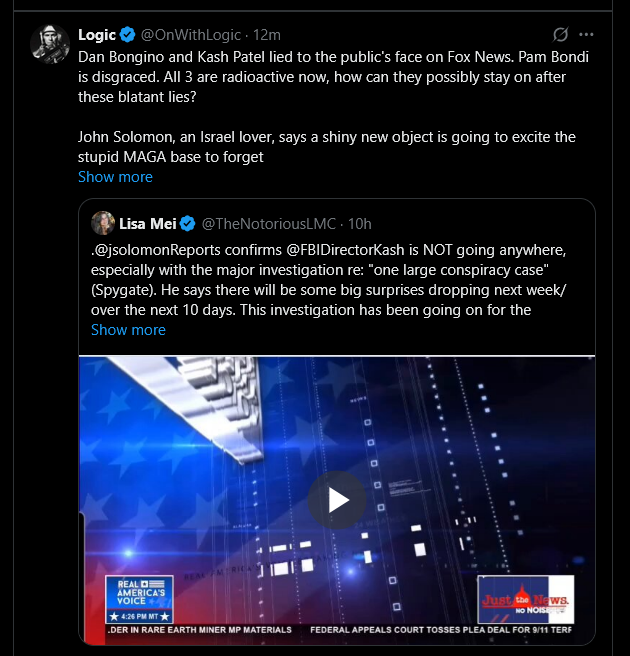Click the news ticker headline about 9/11 plea deal
The height and width of the screenshot is (656, 630).
440,630
